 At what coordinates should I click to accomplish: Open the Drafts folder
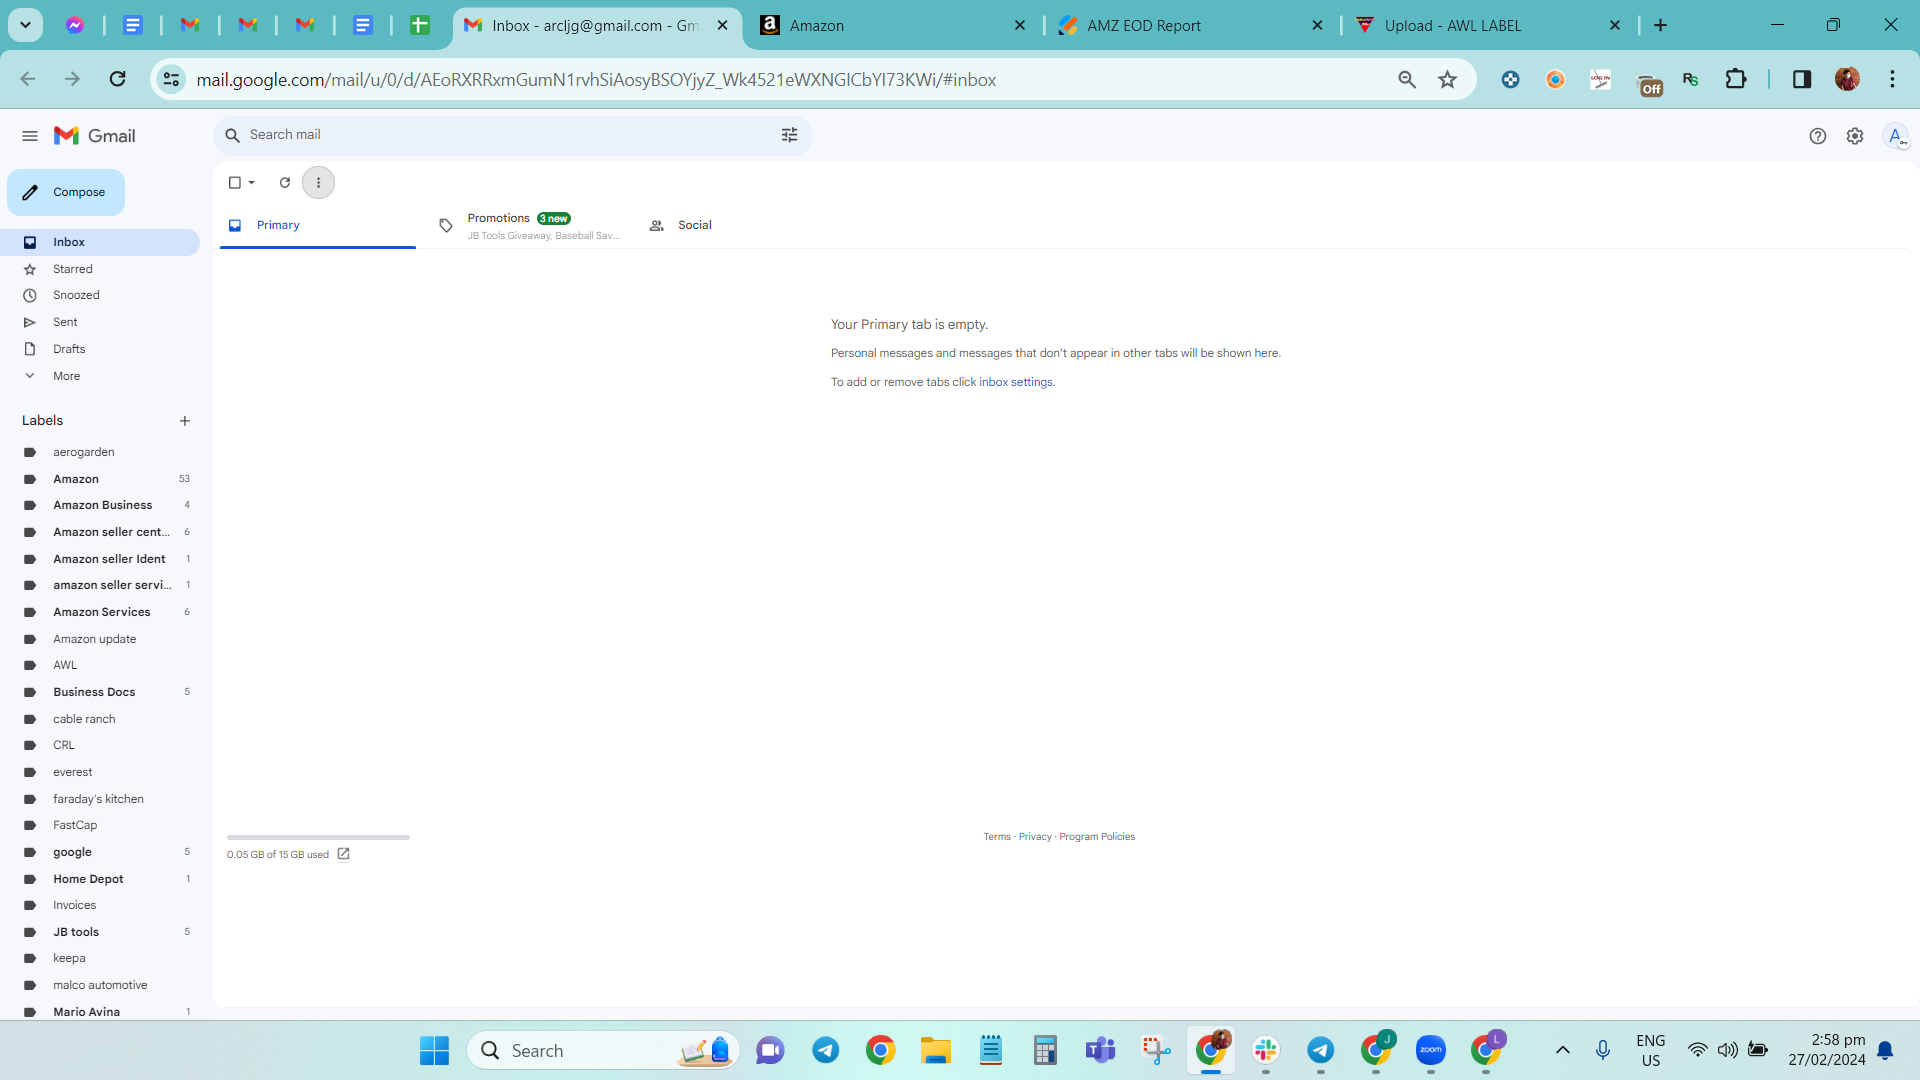pos(100,349)
